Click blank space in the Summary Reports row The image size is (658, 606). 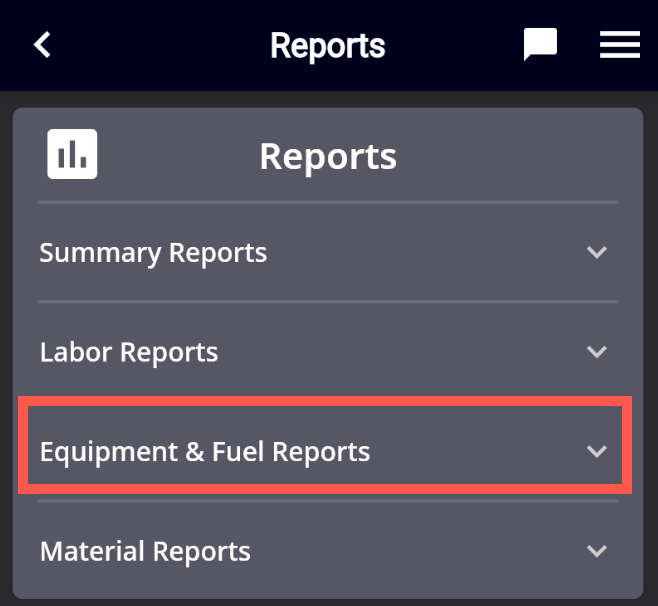point(430,252)
